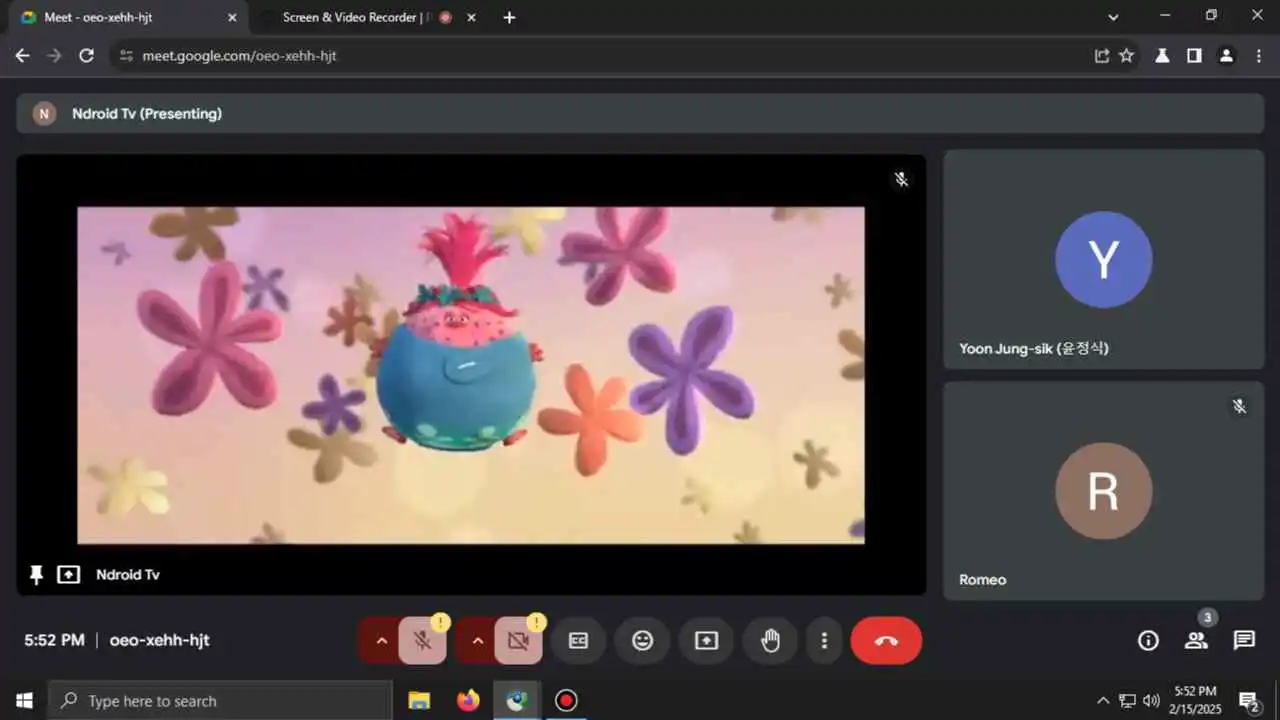View site information icon in address bar
Viewport: 1280px width, 720px height.
point(126,56)
